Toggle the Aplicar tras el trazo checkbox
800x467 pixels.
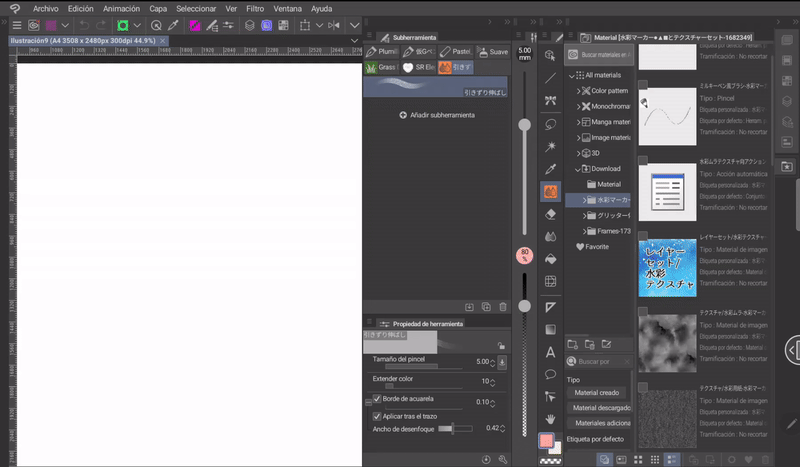pyautogui.click(x=377, y=416)
